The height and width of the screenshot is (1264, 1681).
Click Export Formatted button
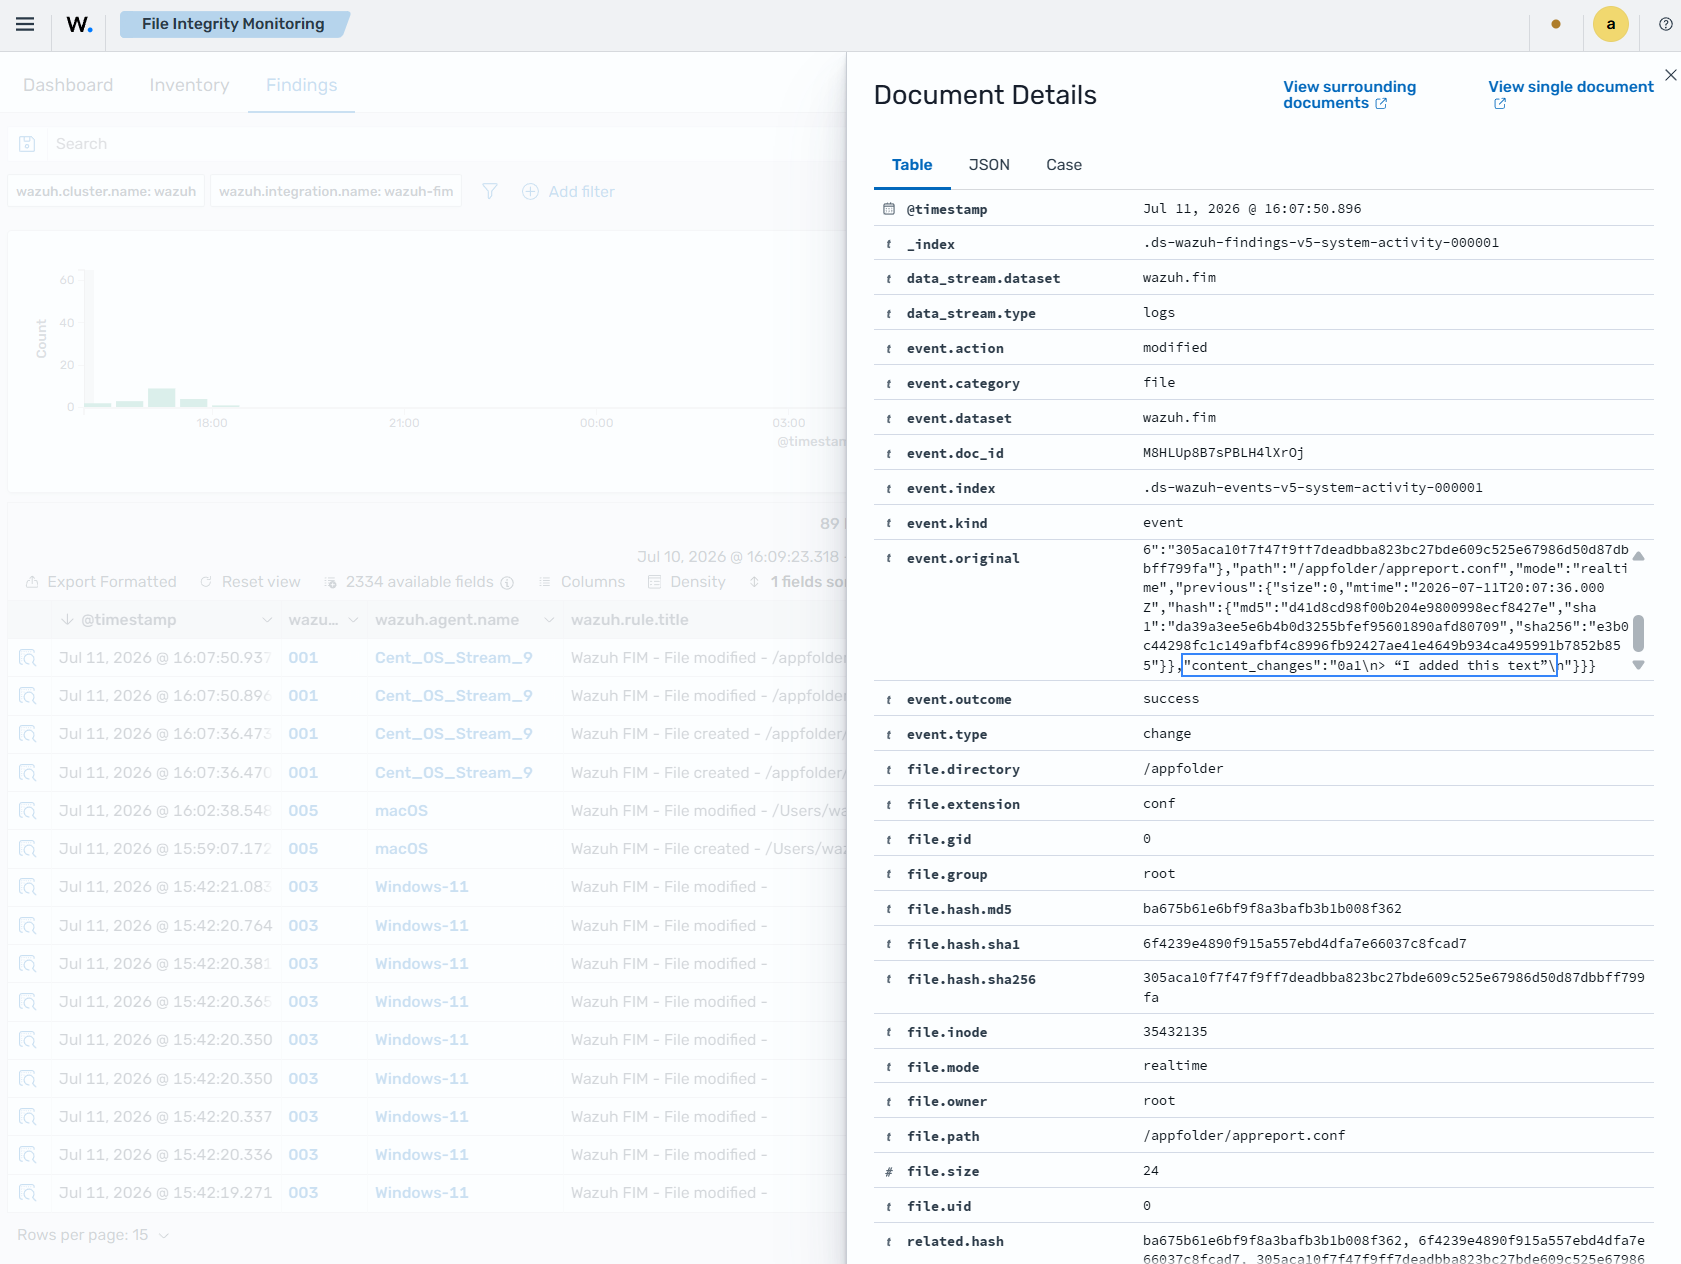[x=101, y=582]
